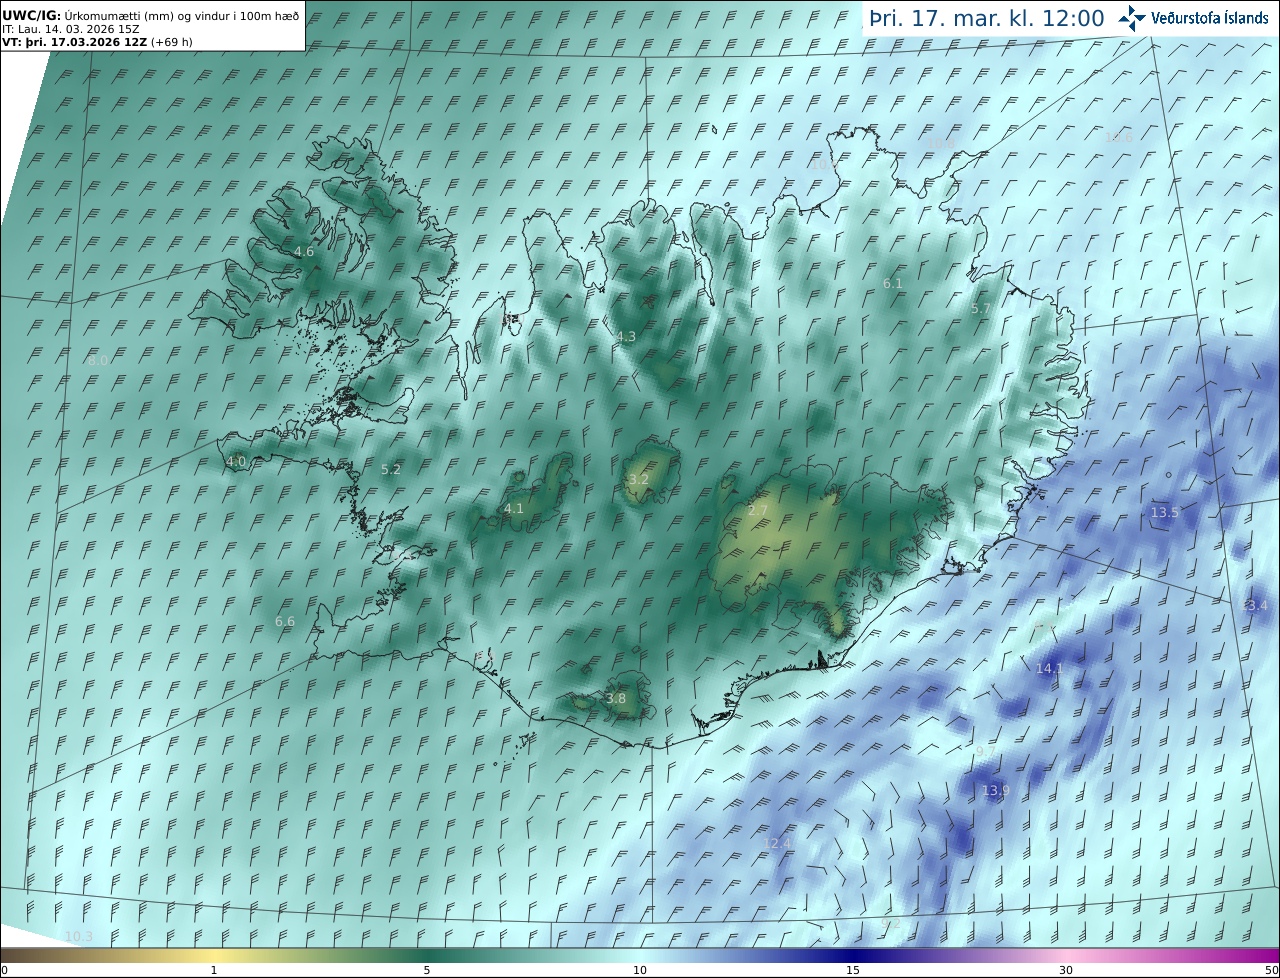Click the 4.3 value in north Iceland
Viewport: 1280px width, 978px height.
[626, 337]
